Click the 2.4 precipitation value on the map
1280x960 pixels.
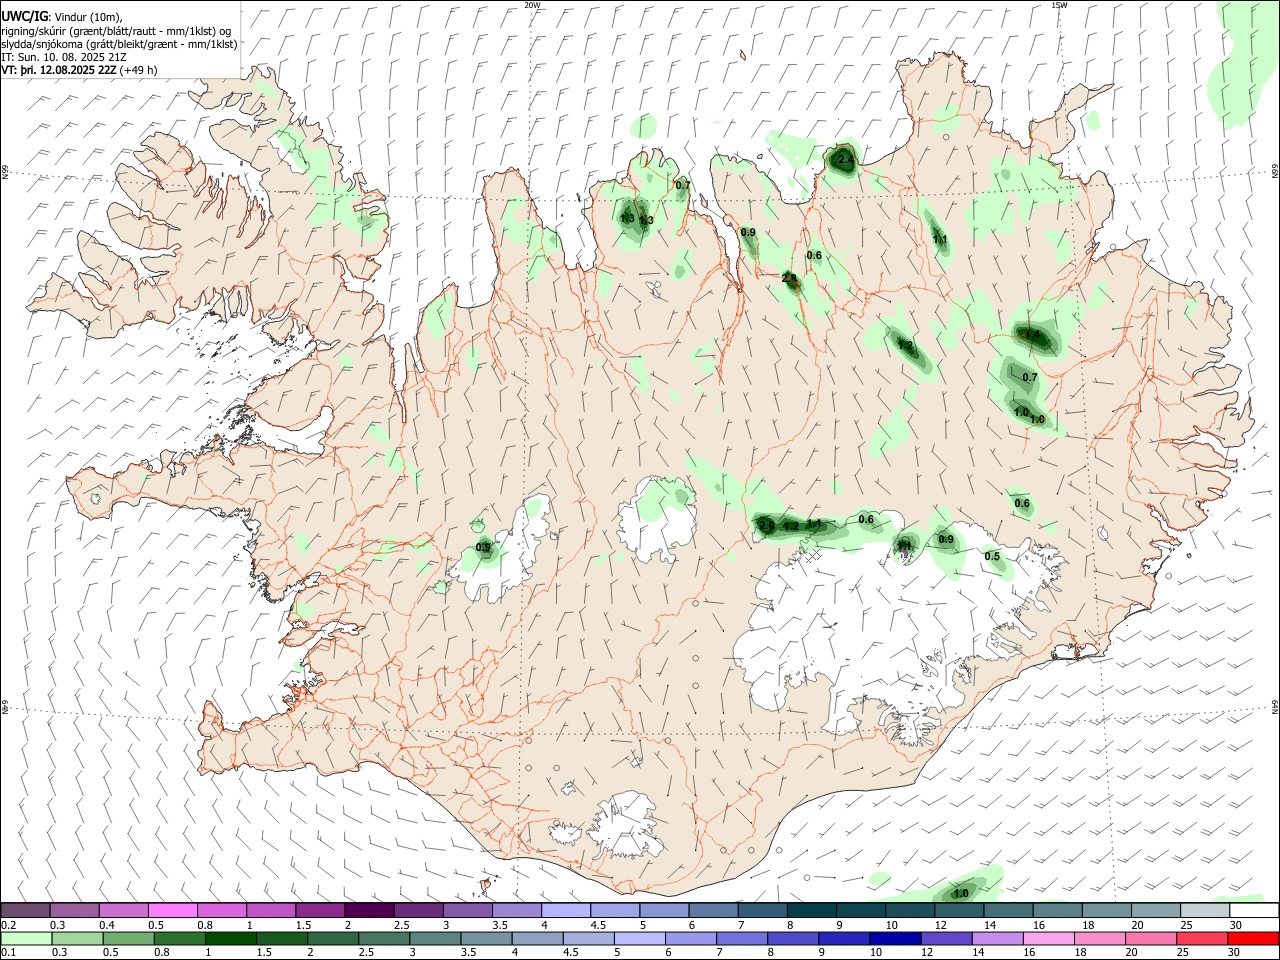point(845,160)
